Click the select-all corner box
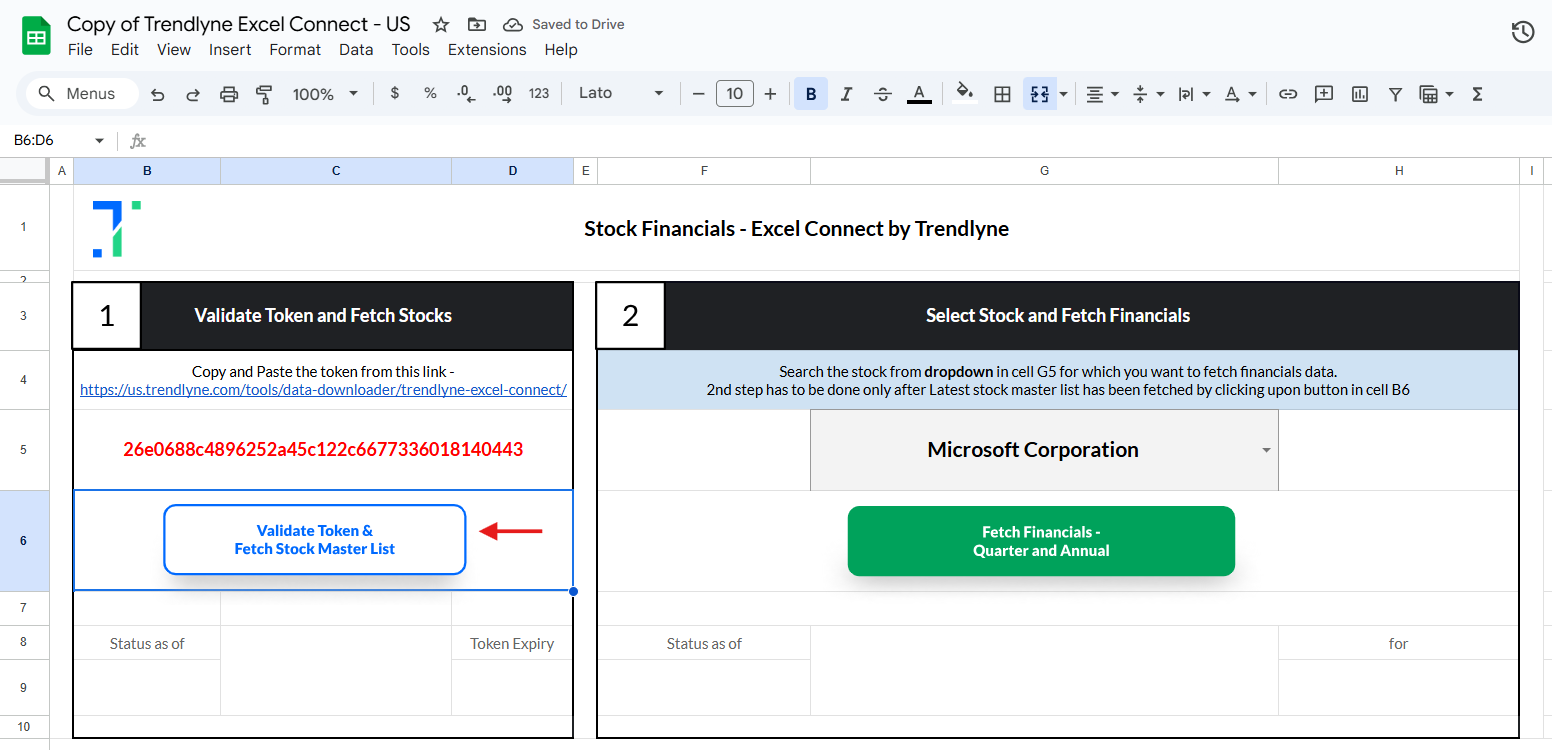 pyautogui.click(x=24, y=171)
